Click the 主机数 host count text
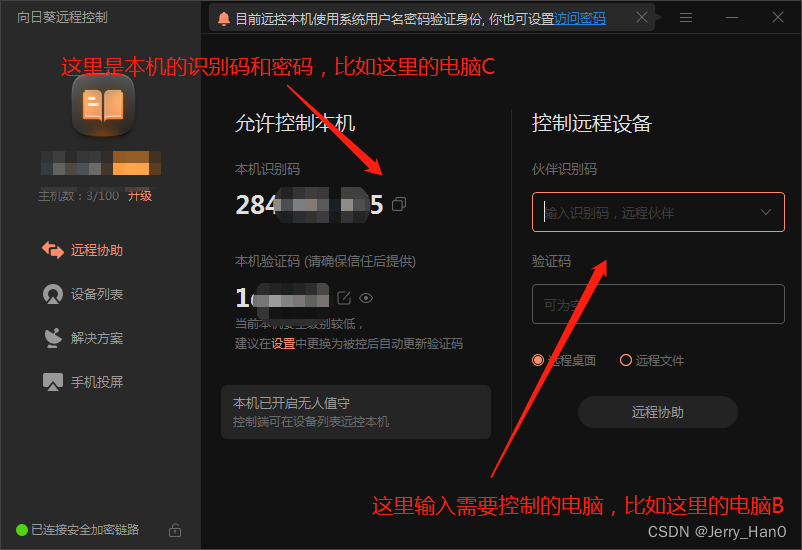The image size is (802, 550). (x=78, y=196)
